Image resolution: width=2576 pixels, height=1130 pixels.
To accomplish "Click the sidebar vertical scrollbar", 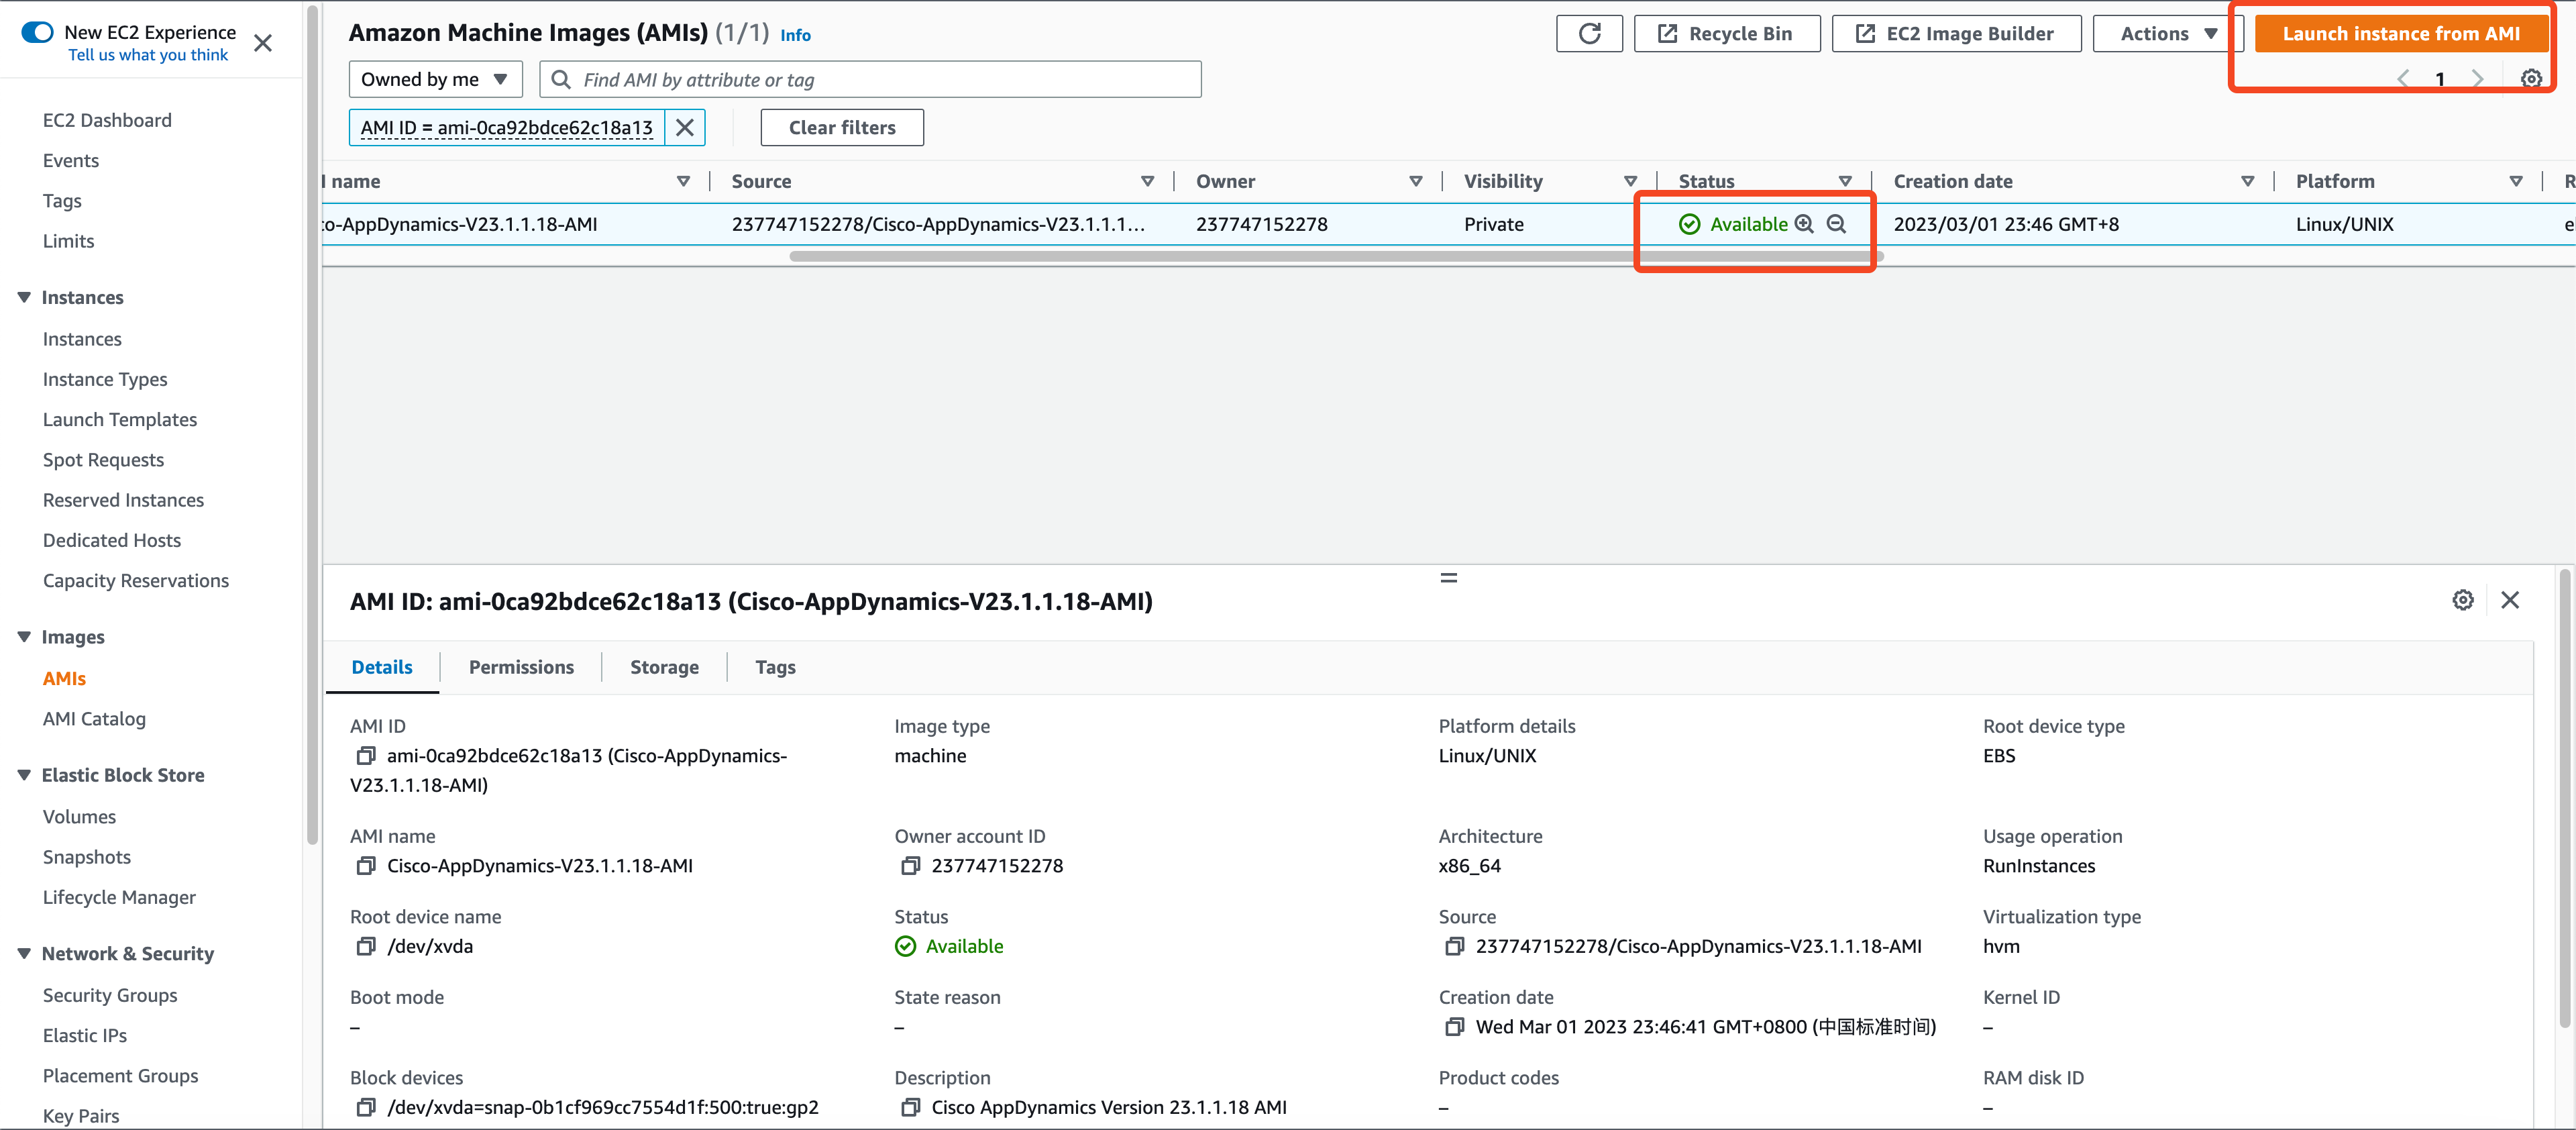I will [312, 425].
